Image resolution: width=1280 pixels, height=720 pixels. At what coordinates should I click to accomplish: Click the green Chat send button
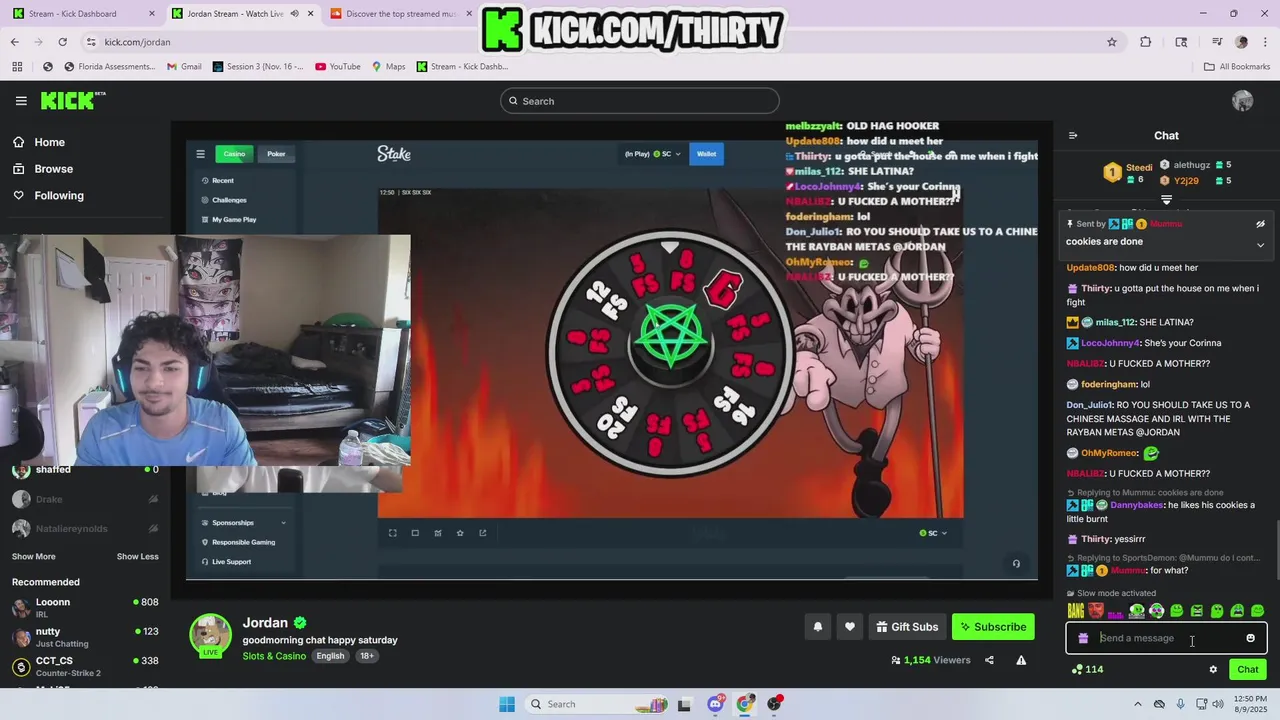coord(1248,669)
